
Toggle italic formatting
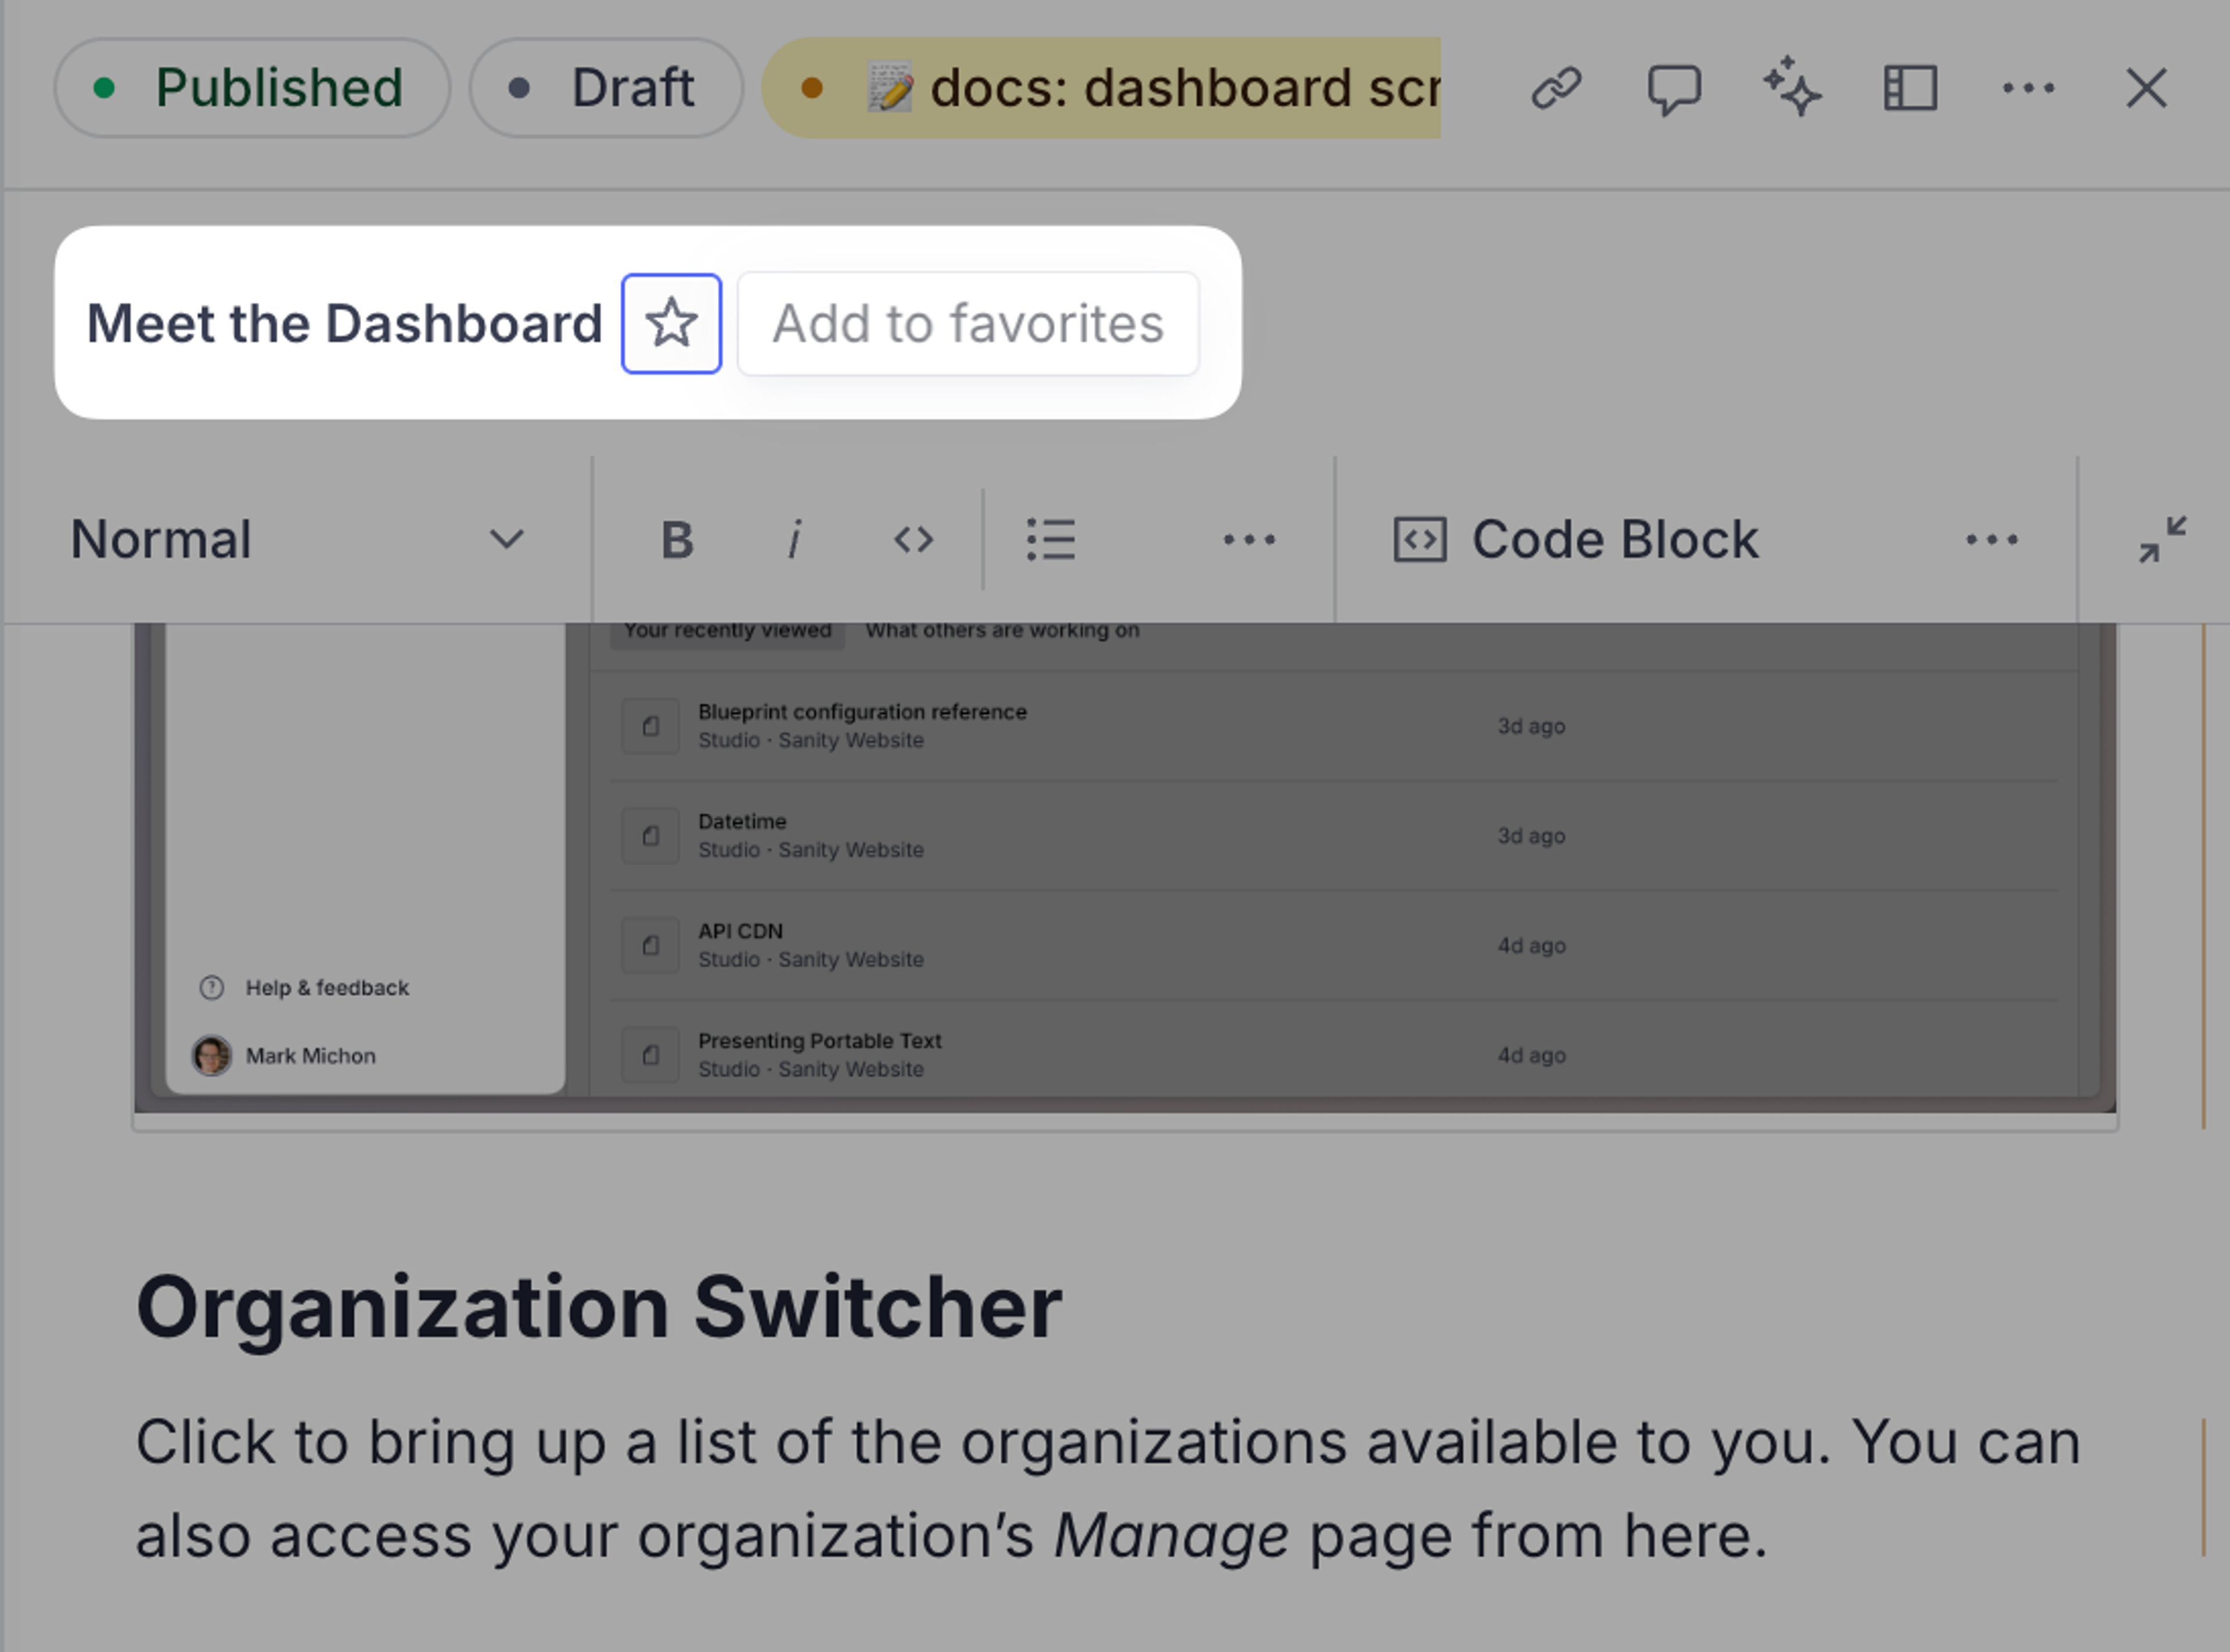pos(795,540)
